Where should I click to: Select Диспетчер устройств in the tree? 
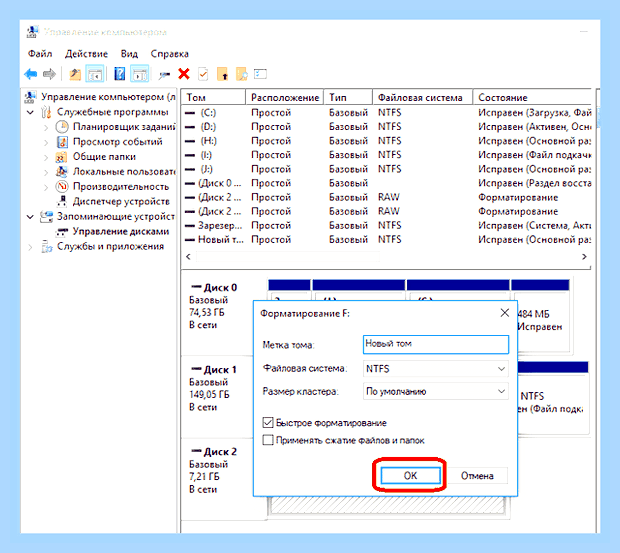tap(121, 202)
